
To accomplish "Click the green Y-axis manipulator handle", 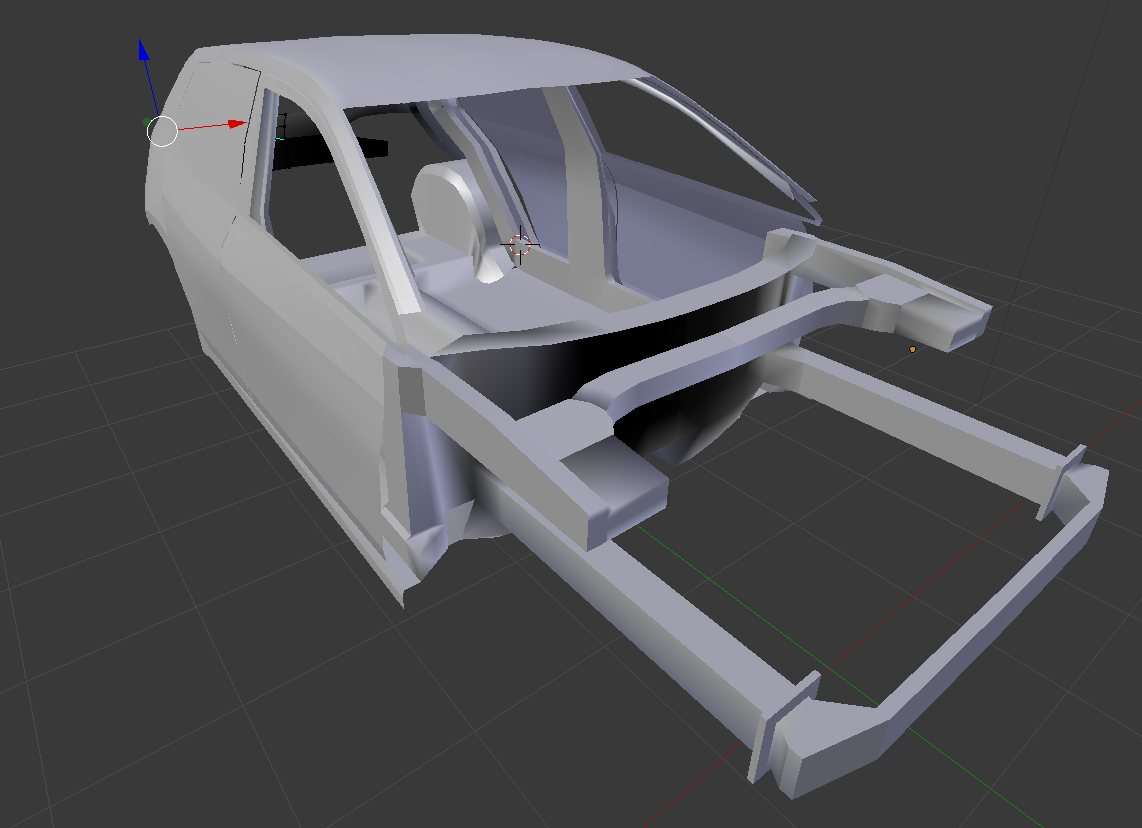I will (x=147, y=122).
